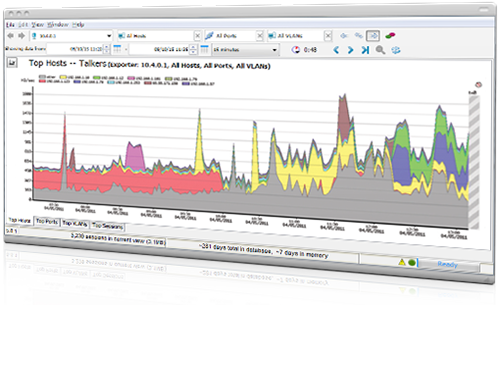Screen dimensions: 500x375
Task: Click the blue settings gear icon
Action: point(396,50)
